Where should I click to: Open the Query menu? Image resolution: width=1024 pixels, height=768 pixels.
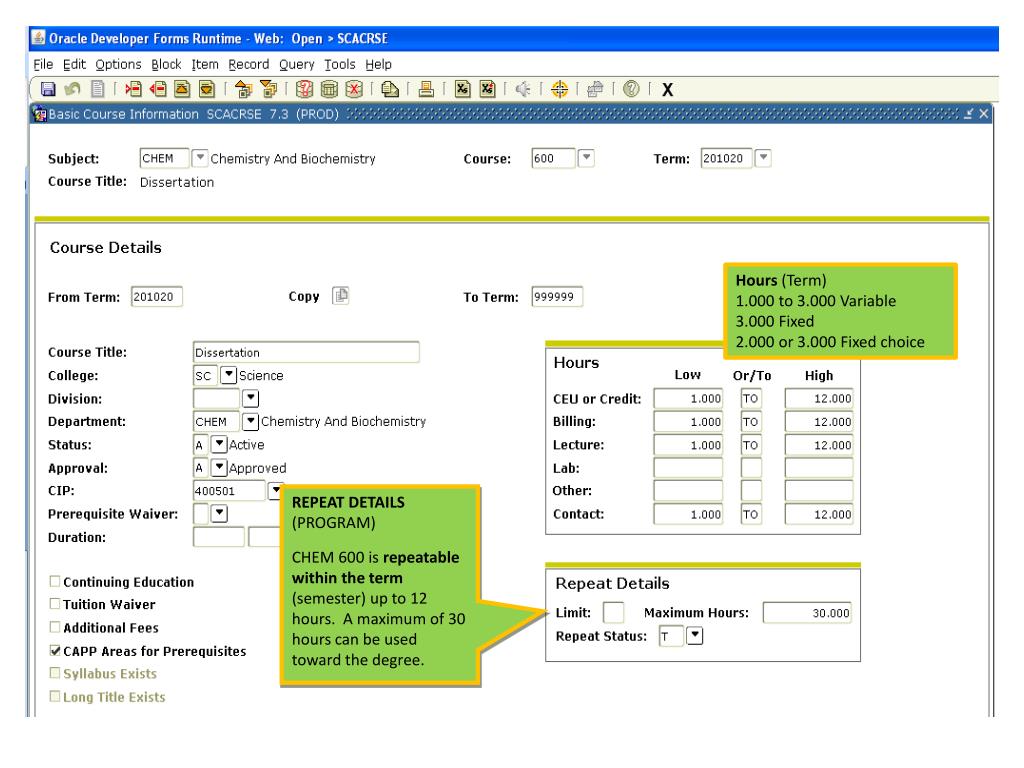pyautogui.click(x=297, y=64)
